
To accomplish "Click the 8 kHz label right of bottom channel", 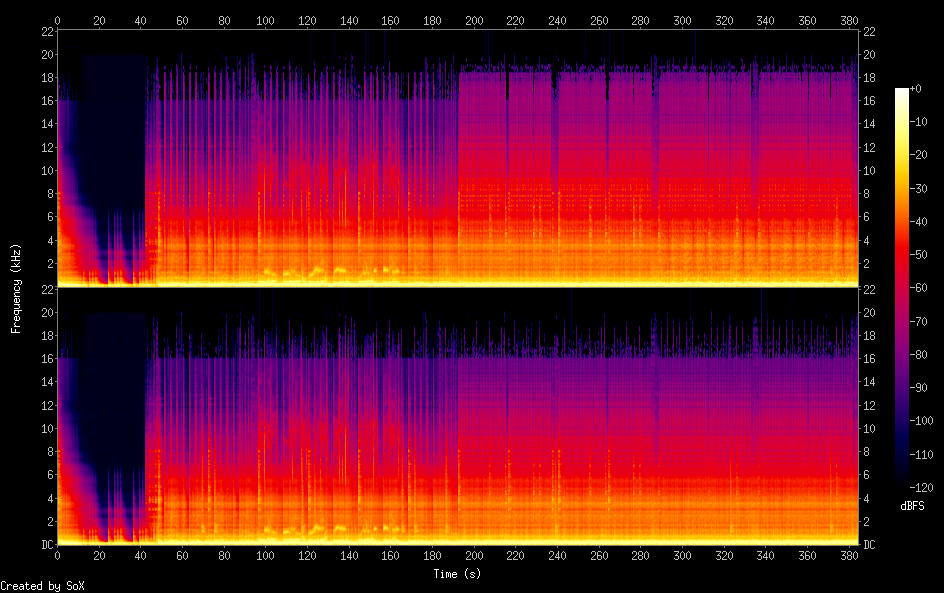I will (x=869, y=451).
